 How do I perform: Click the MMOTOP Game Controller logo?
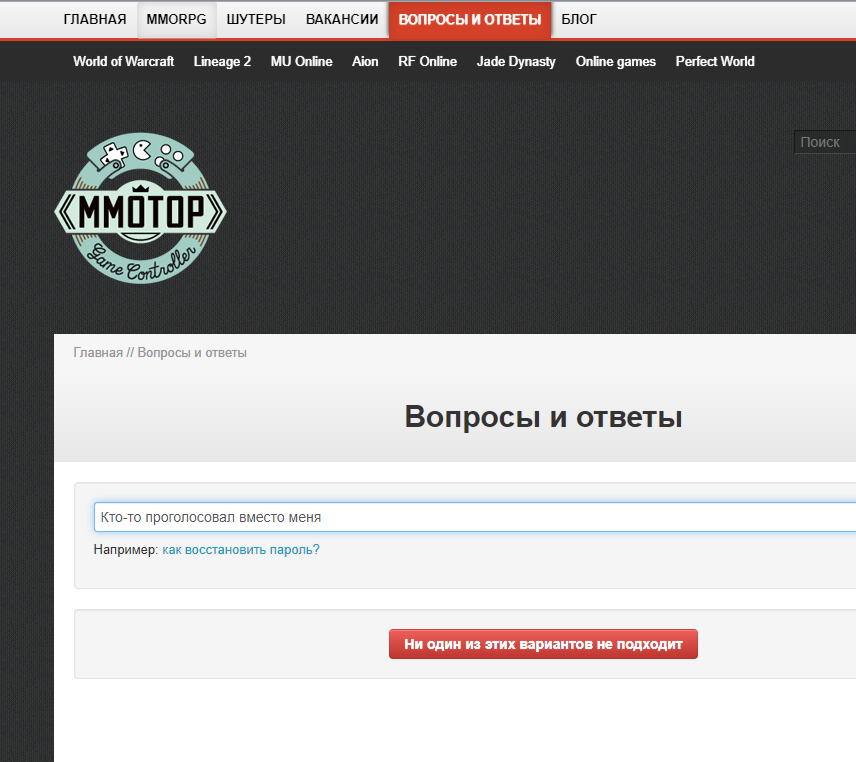tap(140, 209)
